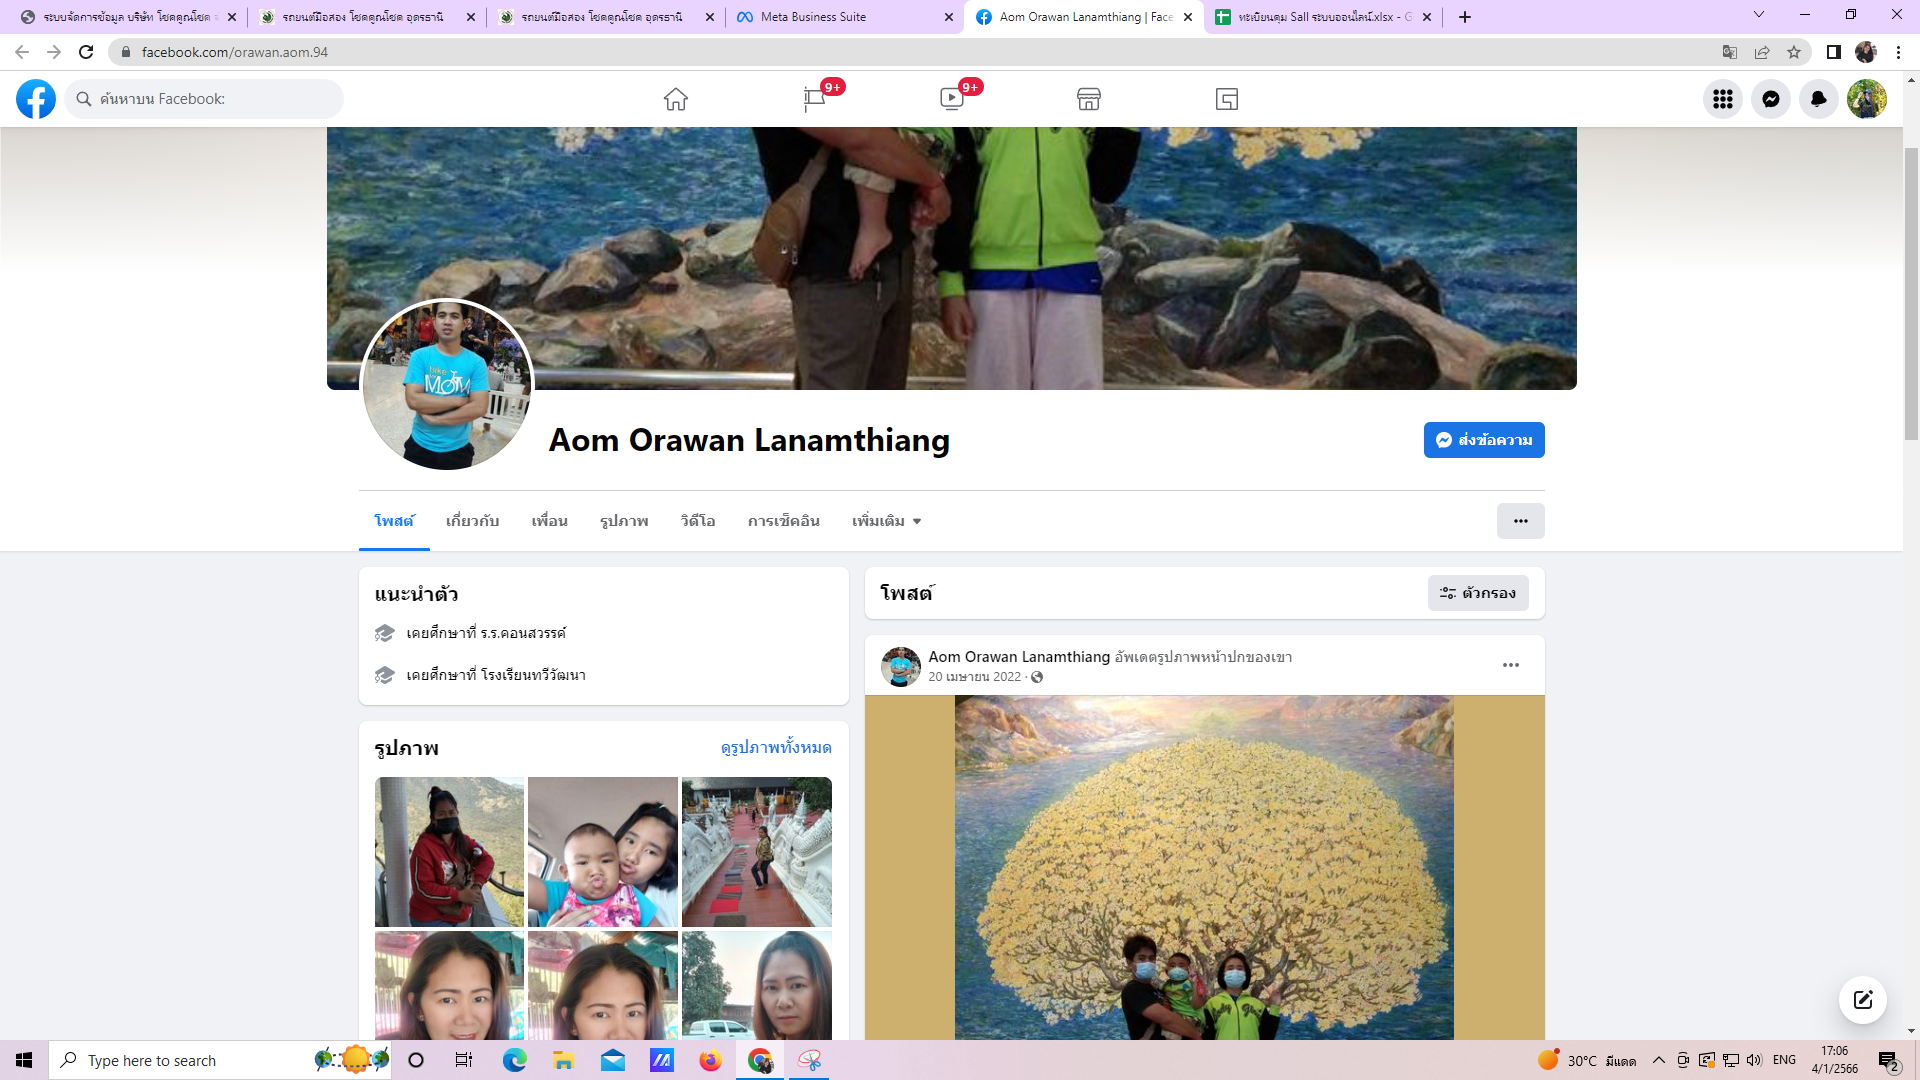Click the ส่งข้อความ message button

[1484, 440]
